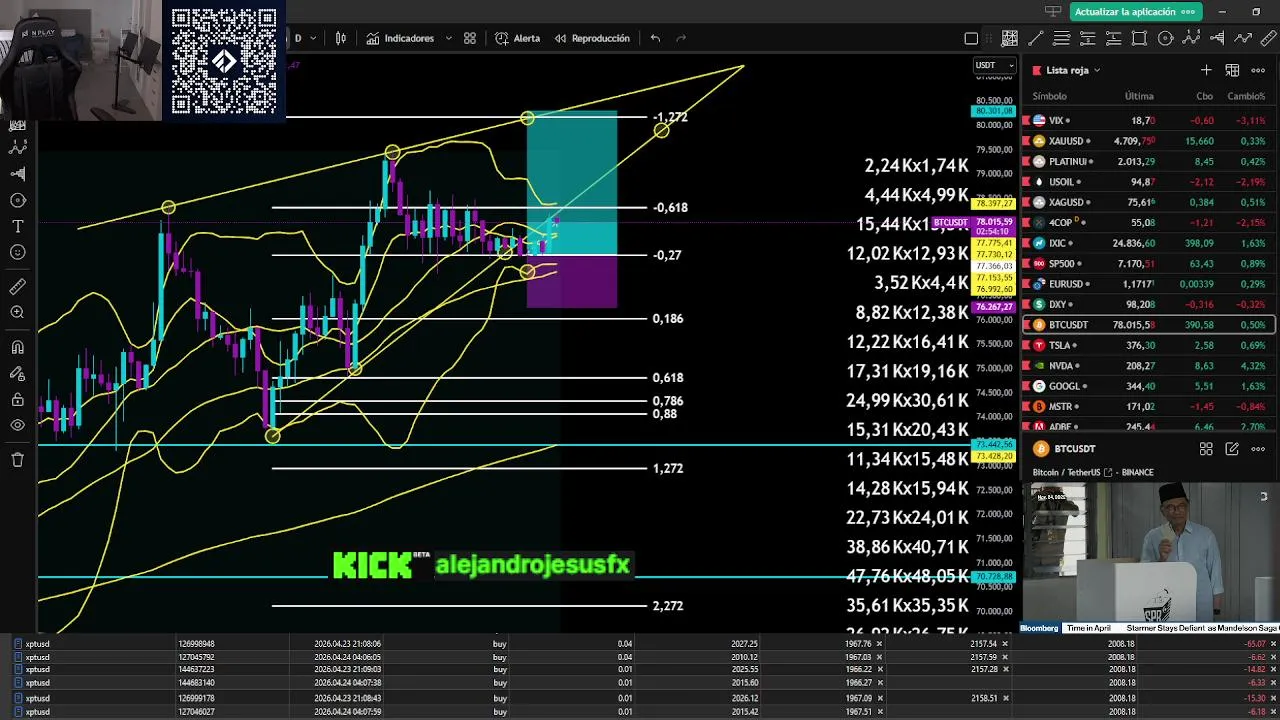Viewport: 1280px width, 720px height.
Task: Toggle the red flag on EURUSD row
Action: point(1026,284)
